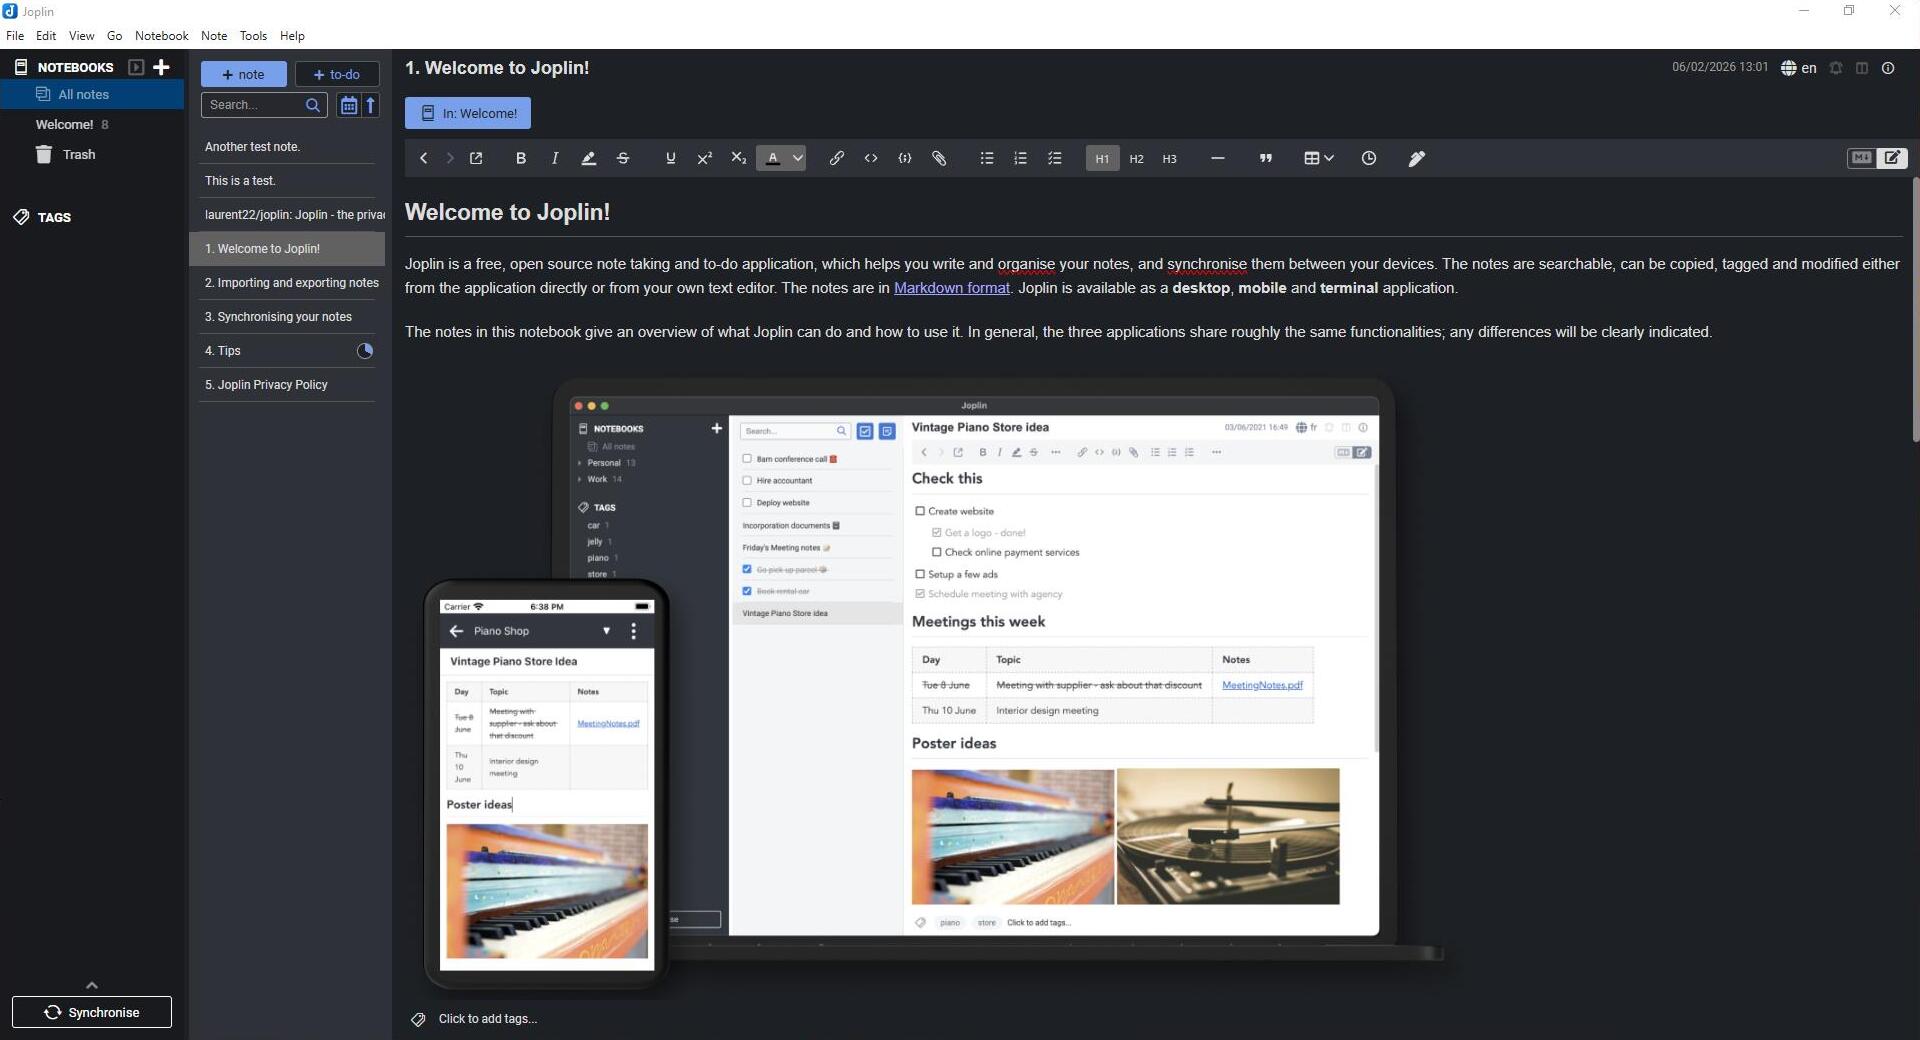Click the Synchronise button
The image size is (1920, 1040).
coord(92,1012)
